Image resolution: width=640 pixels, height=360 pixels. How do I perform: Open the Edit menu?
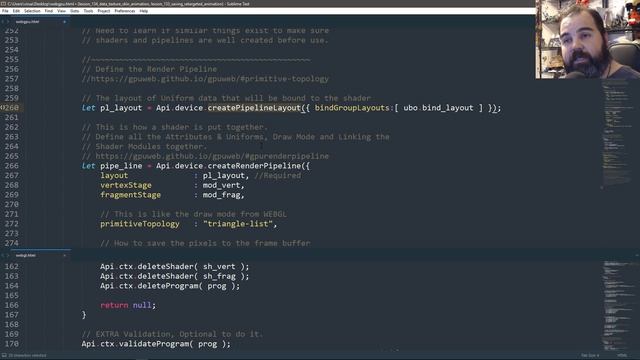16,11
